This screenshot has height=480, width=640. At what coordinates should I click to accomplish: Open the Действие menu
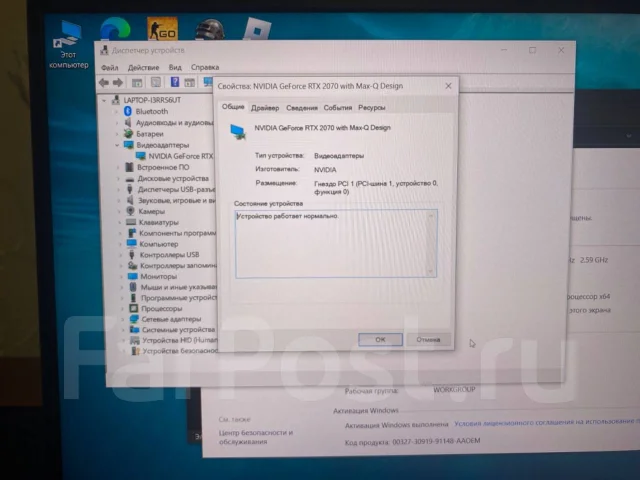(x=143, y=67)
